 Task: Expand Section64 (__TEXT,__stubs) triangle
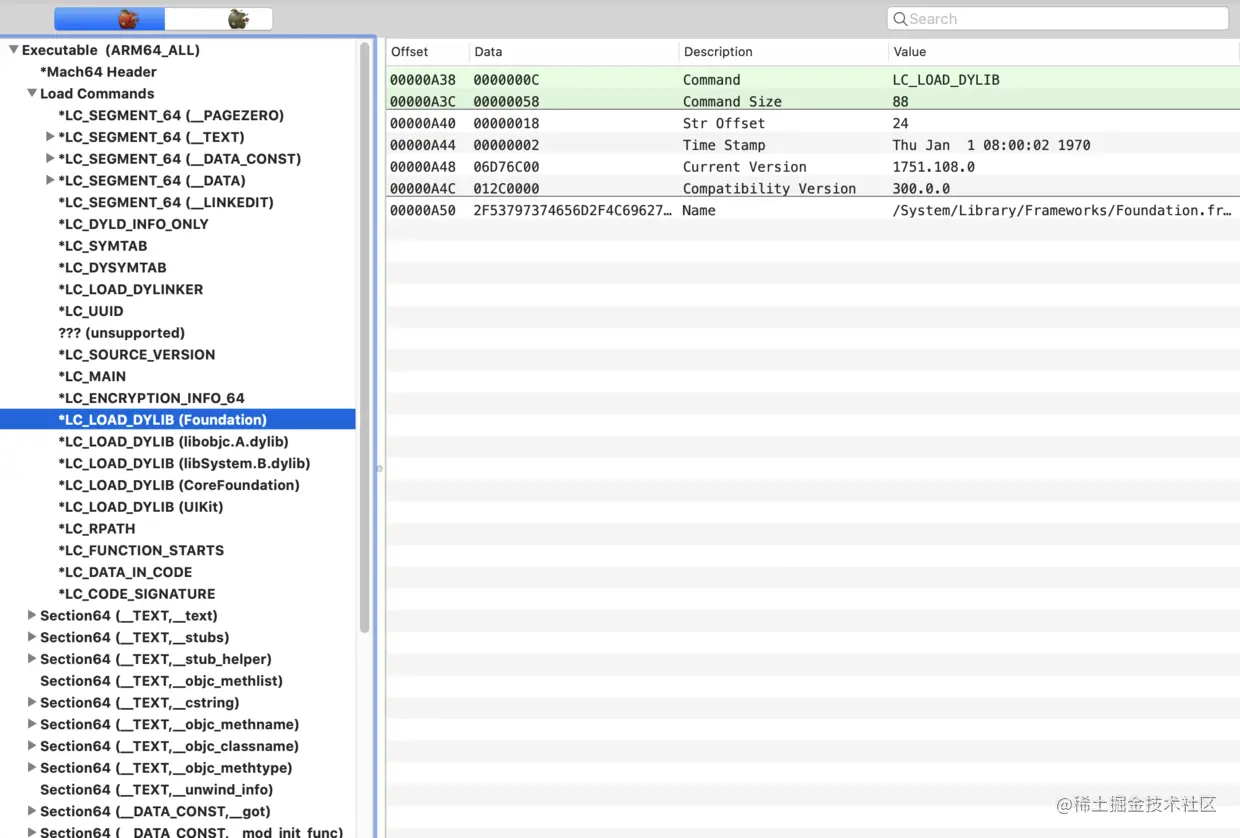[x=32, y=638]
